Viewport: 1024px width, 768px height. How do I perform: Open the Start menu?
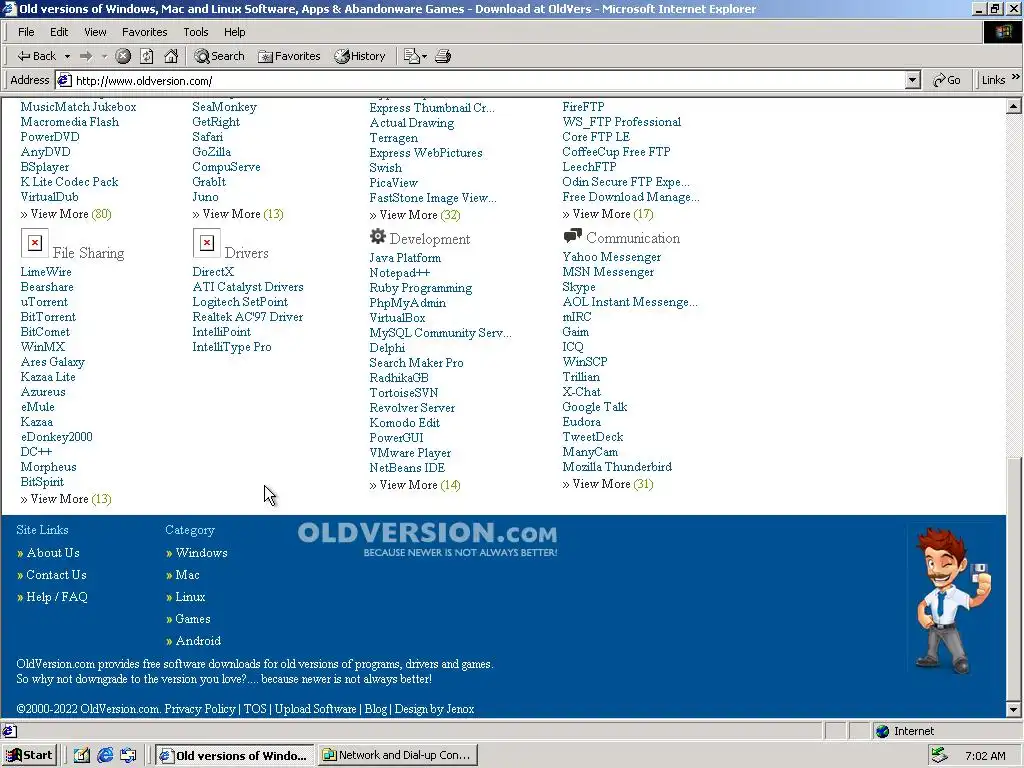tap(30, 755)
